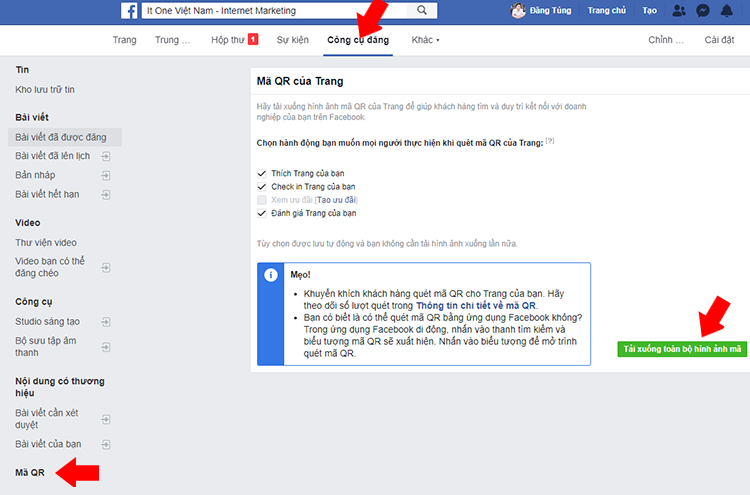Viewport: 750px width, 495px height.
Task: Open Thông tin chi tiết về mã QR link
Action: tap(476, 304)
